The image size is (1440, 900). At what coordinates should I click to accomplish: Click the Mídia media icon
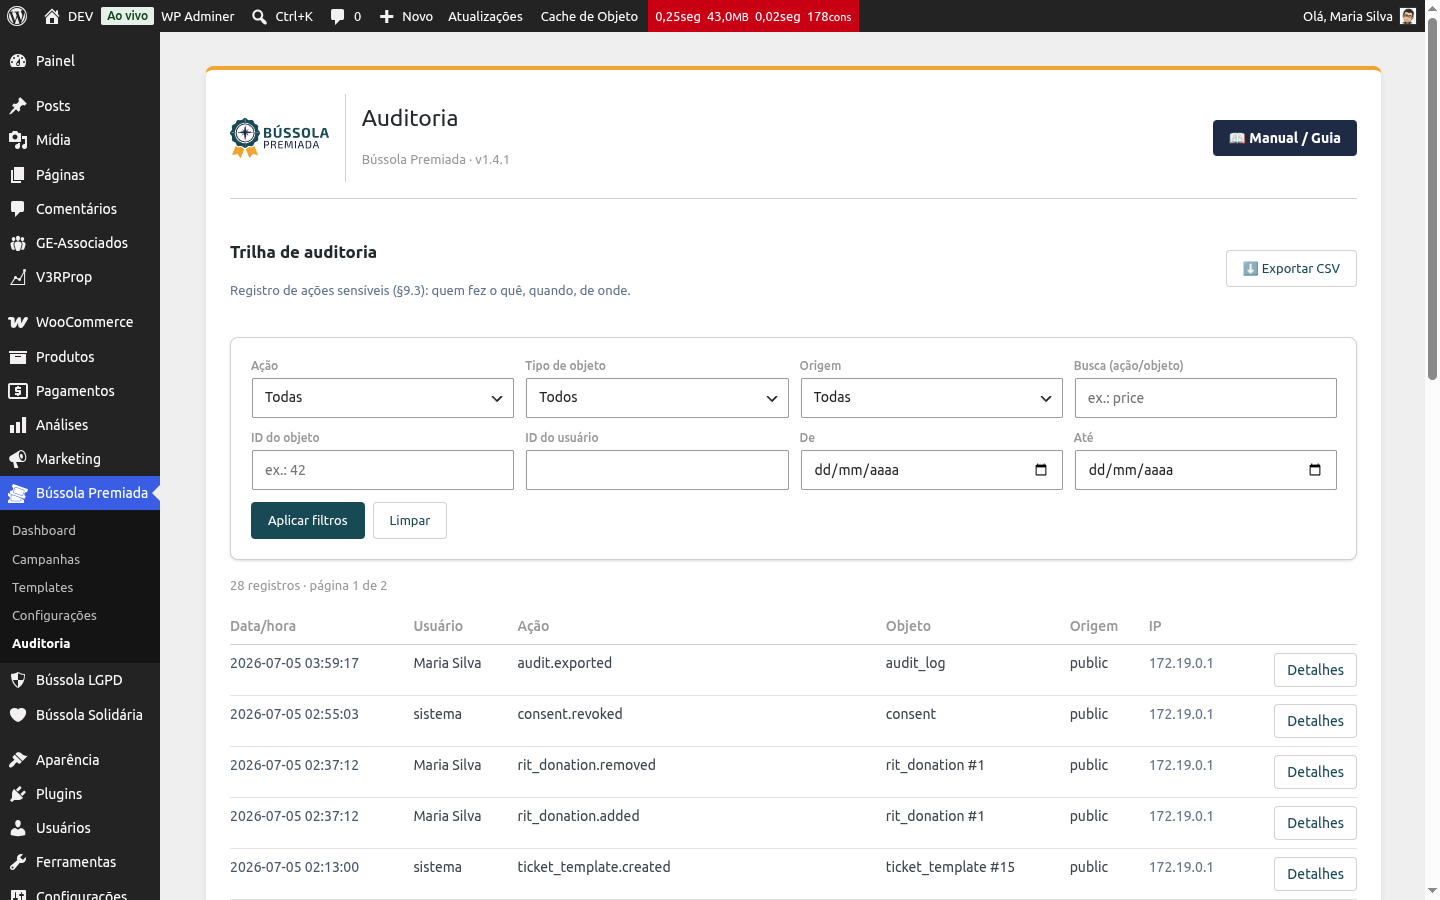tap(18, 140)
